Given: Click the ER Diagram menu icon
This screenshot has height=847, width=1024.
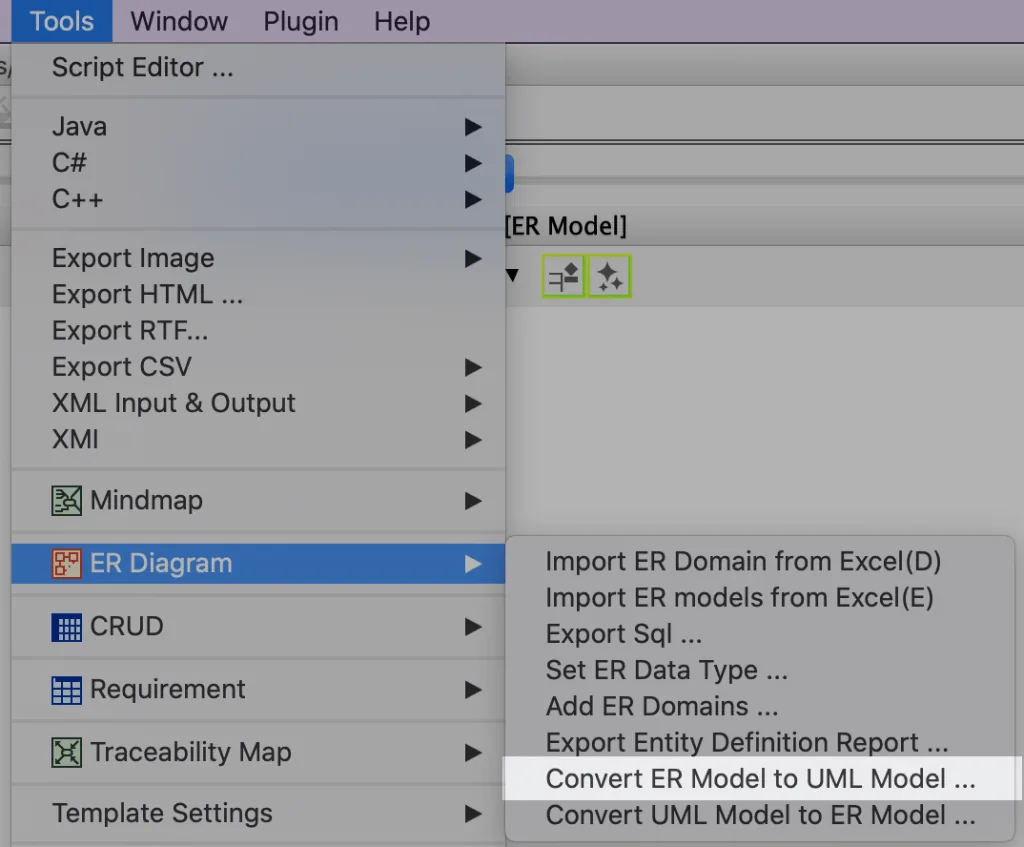Looking at the screenshot, I should coord(67,564).
